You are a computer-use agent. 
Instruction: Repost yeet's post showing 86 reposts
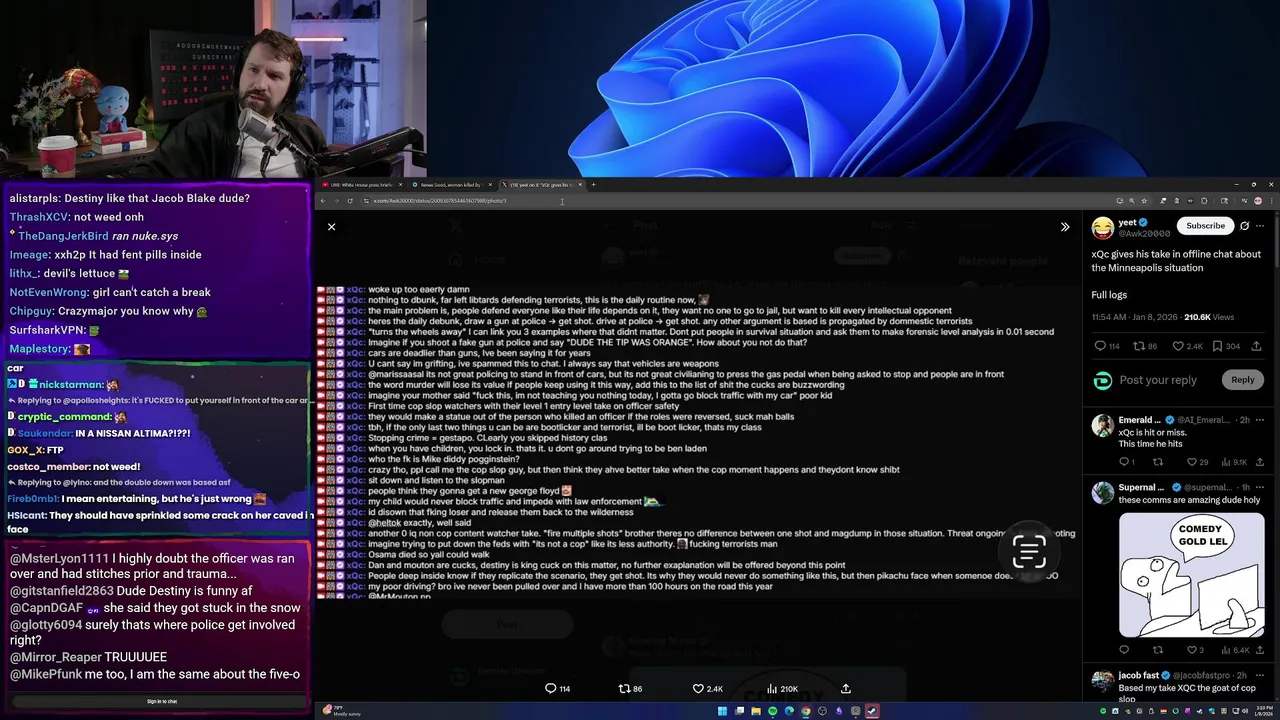click(x=1145, y=346)
